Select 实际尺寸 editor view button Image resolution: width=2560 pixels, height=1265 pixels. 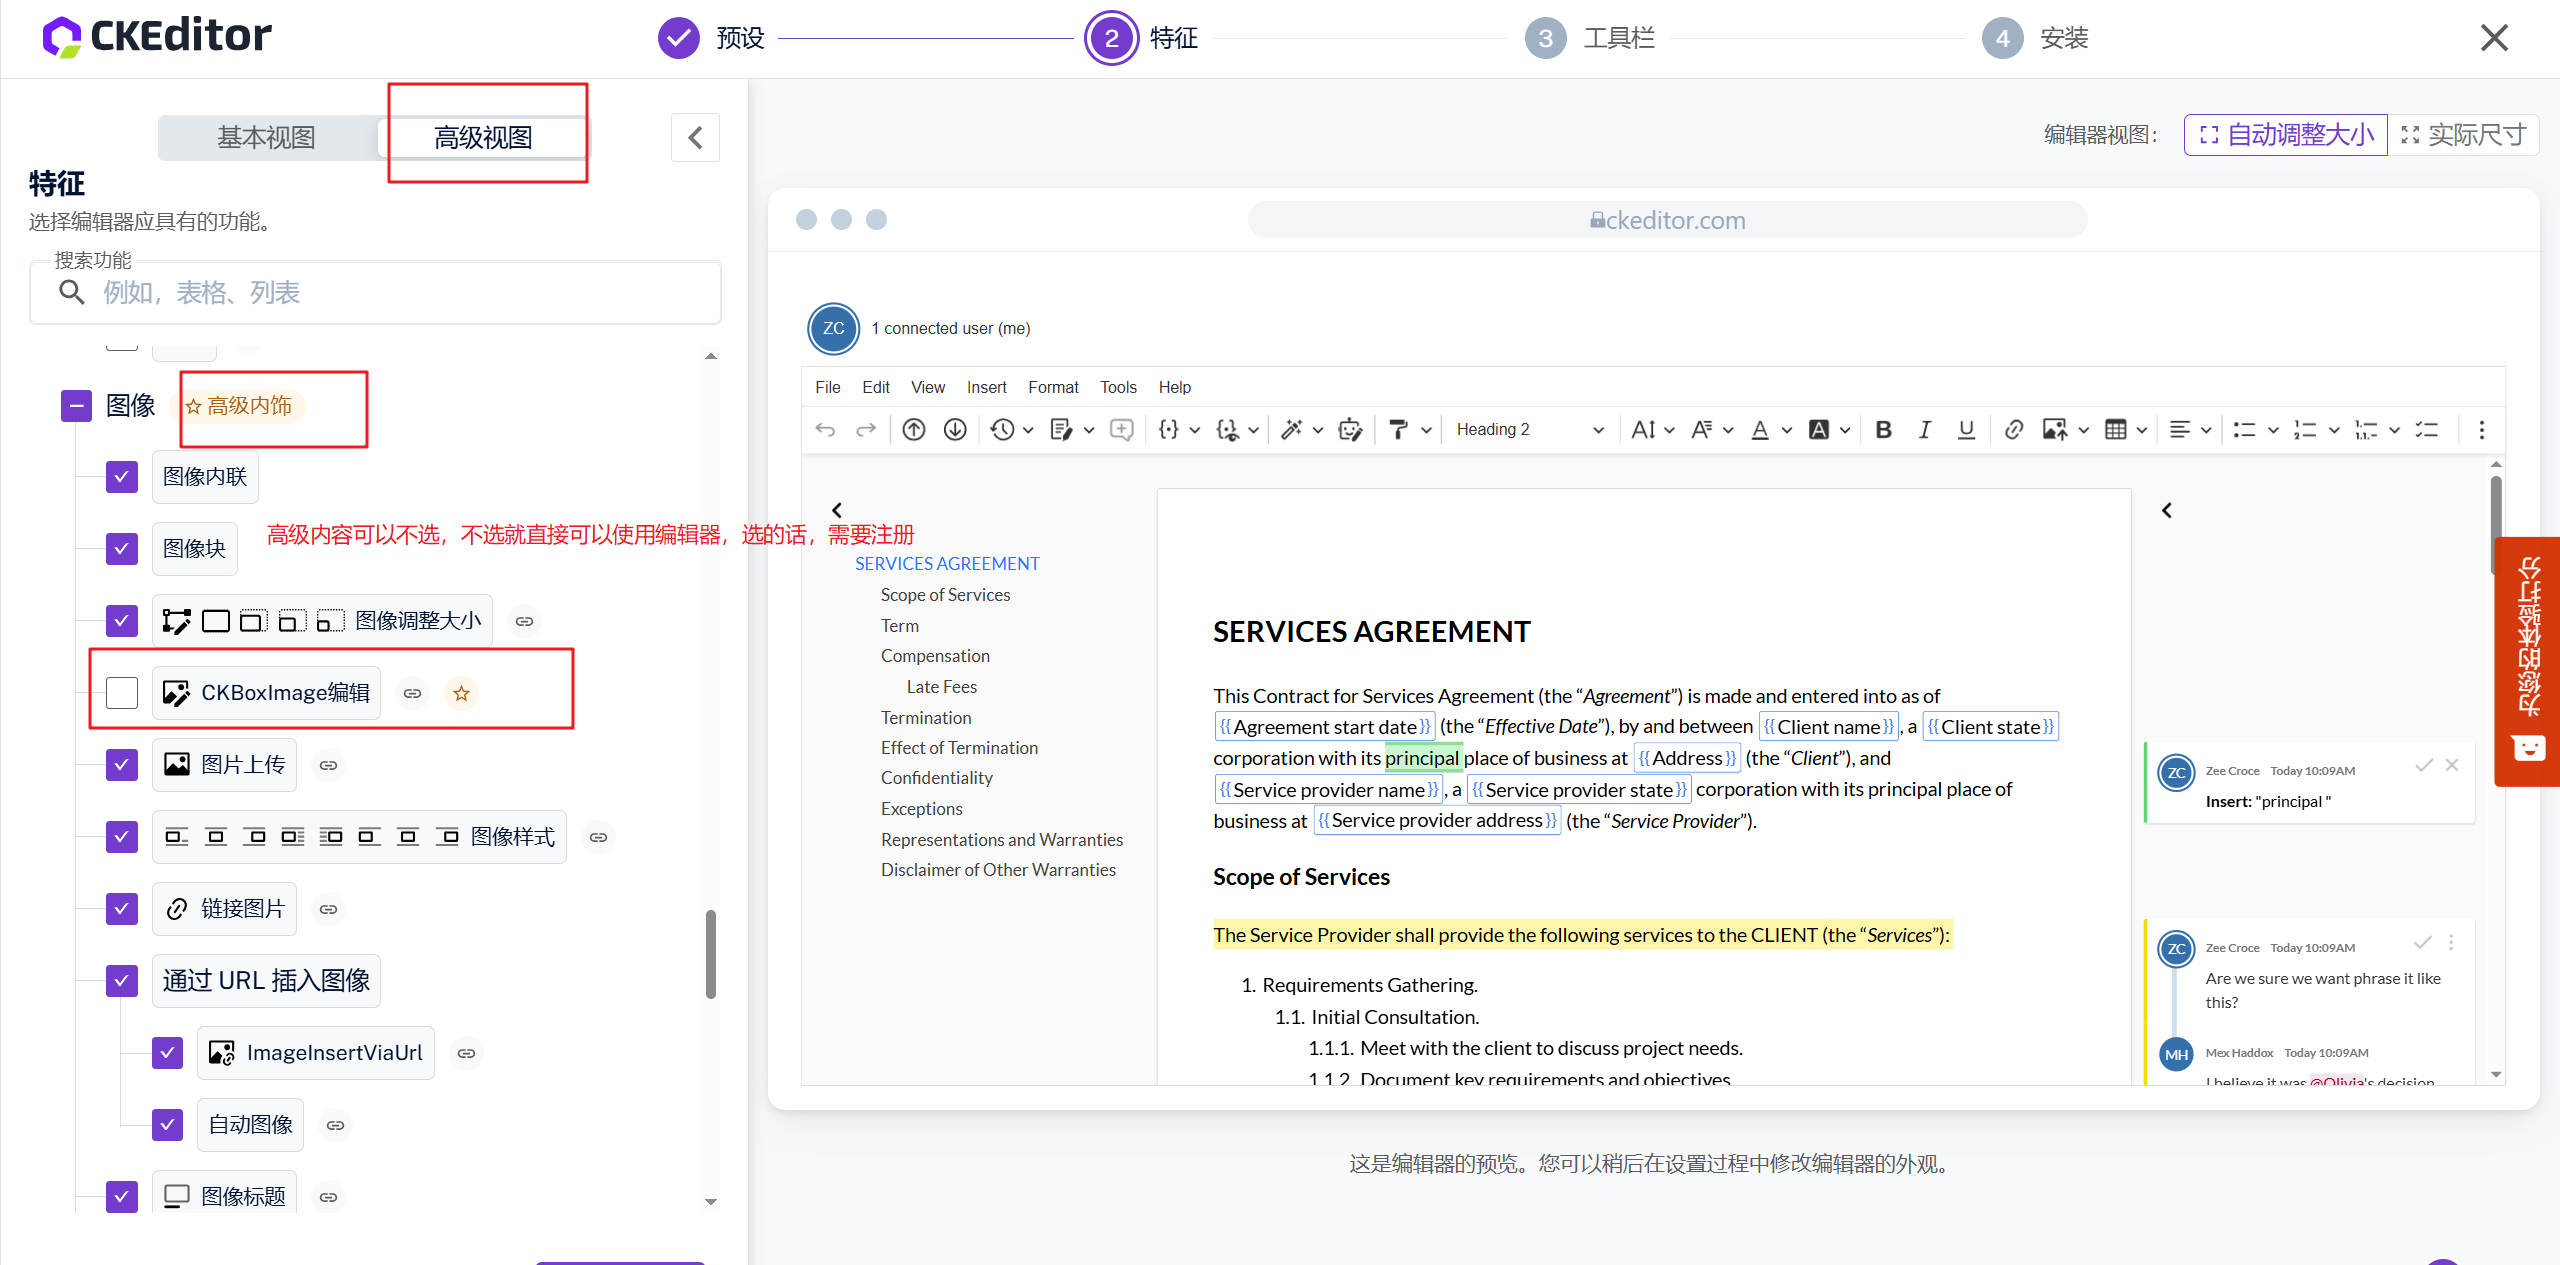click(2463, 135)
